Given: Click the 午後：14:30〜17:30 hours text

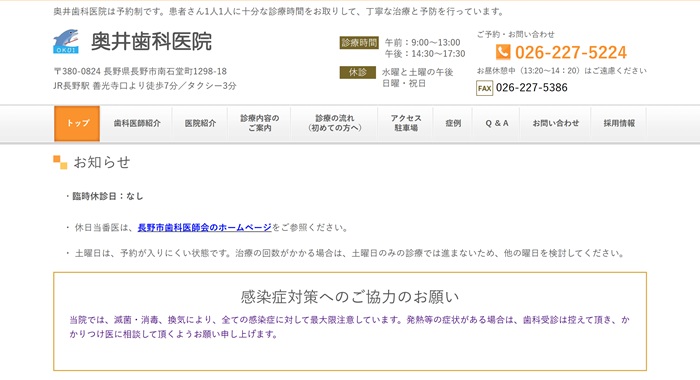Looking at the screenshot, I should tap(425, 54).
